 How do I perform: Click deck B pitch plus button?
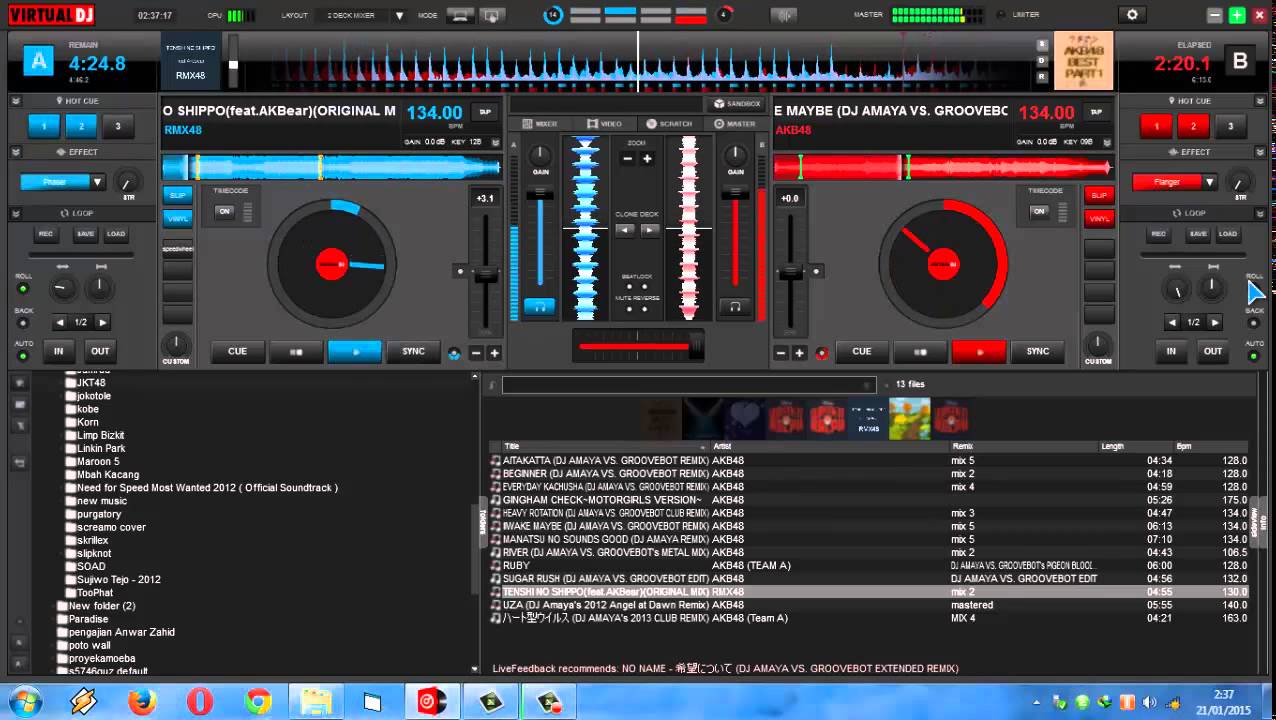tap(801, 353)
